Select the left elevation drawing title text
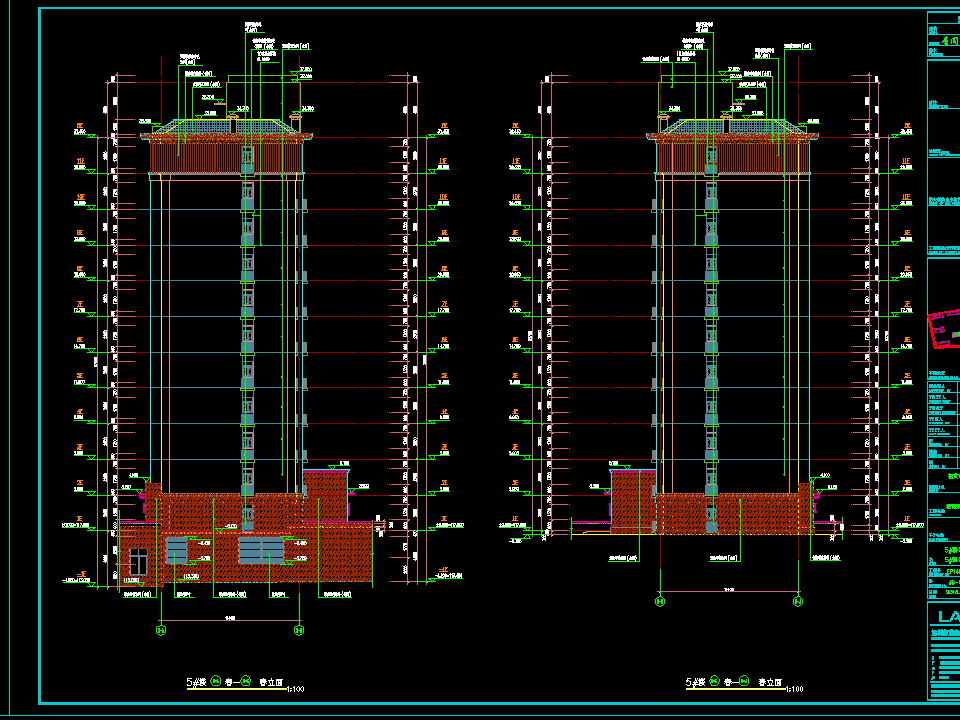960x720 pixels. [x=235, y=681]
